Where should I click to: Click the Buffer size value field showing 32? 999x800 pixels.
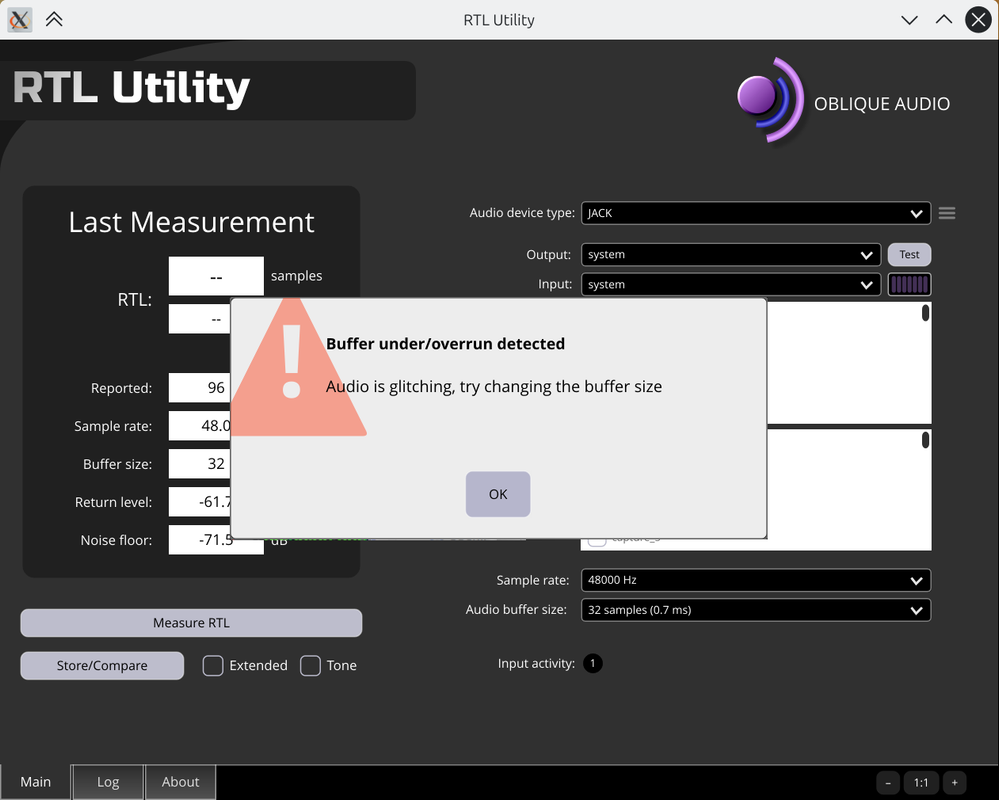pos(200,464)
